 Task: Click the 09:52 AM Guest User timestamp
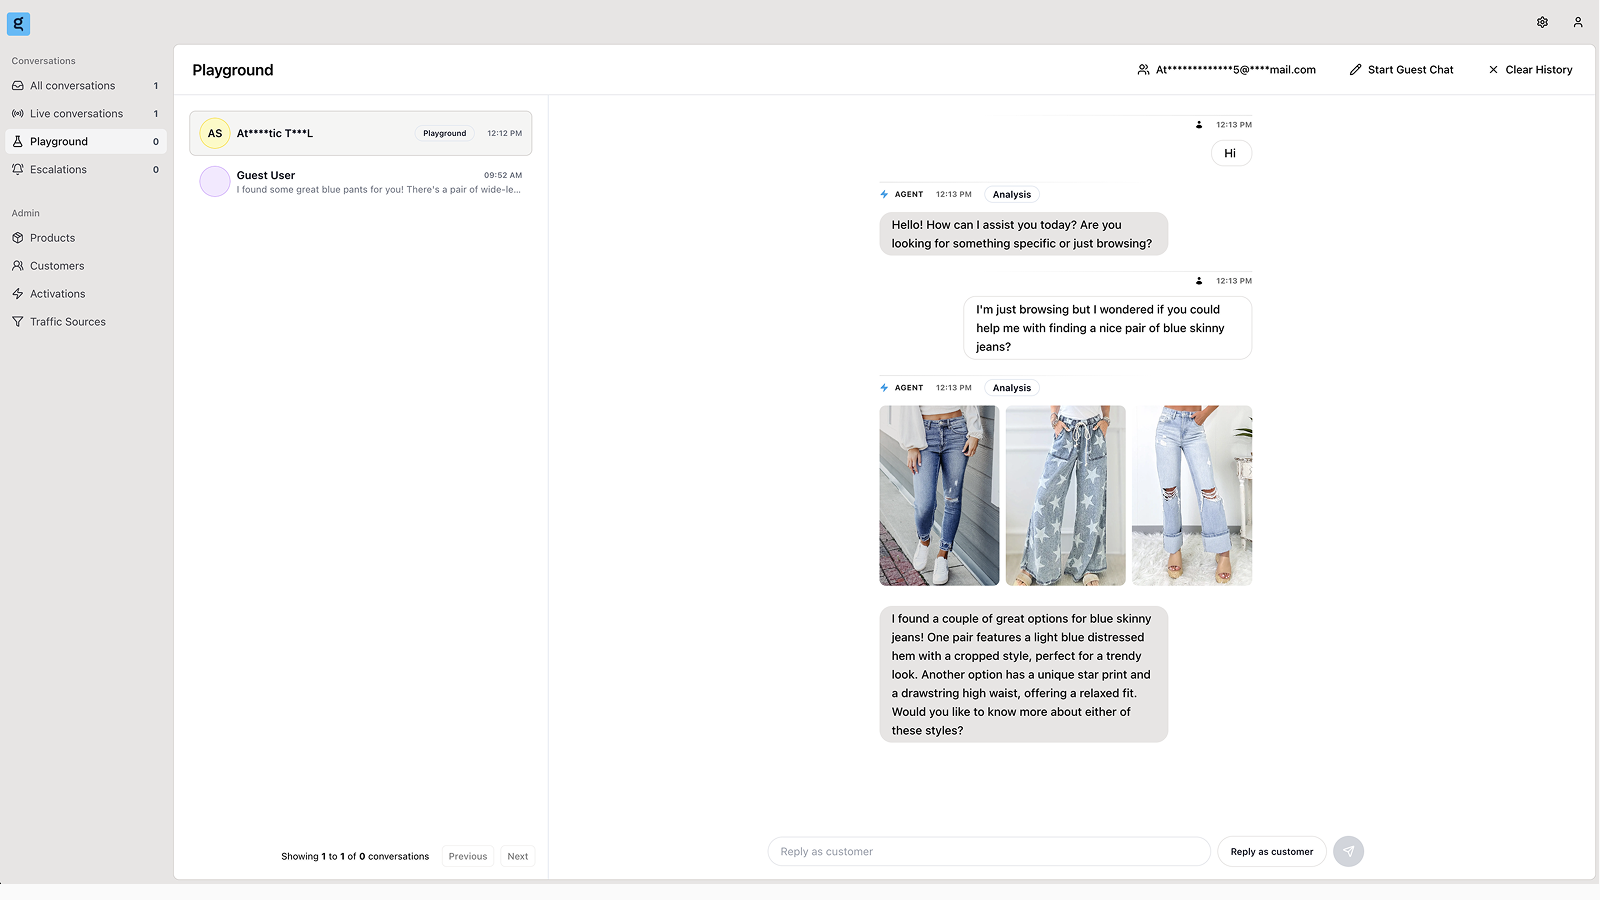[503, 175]
